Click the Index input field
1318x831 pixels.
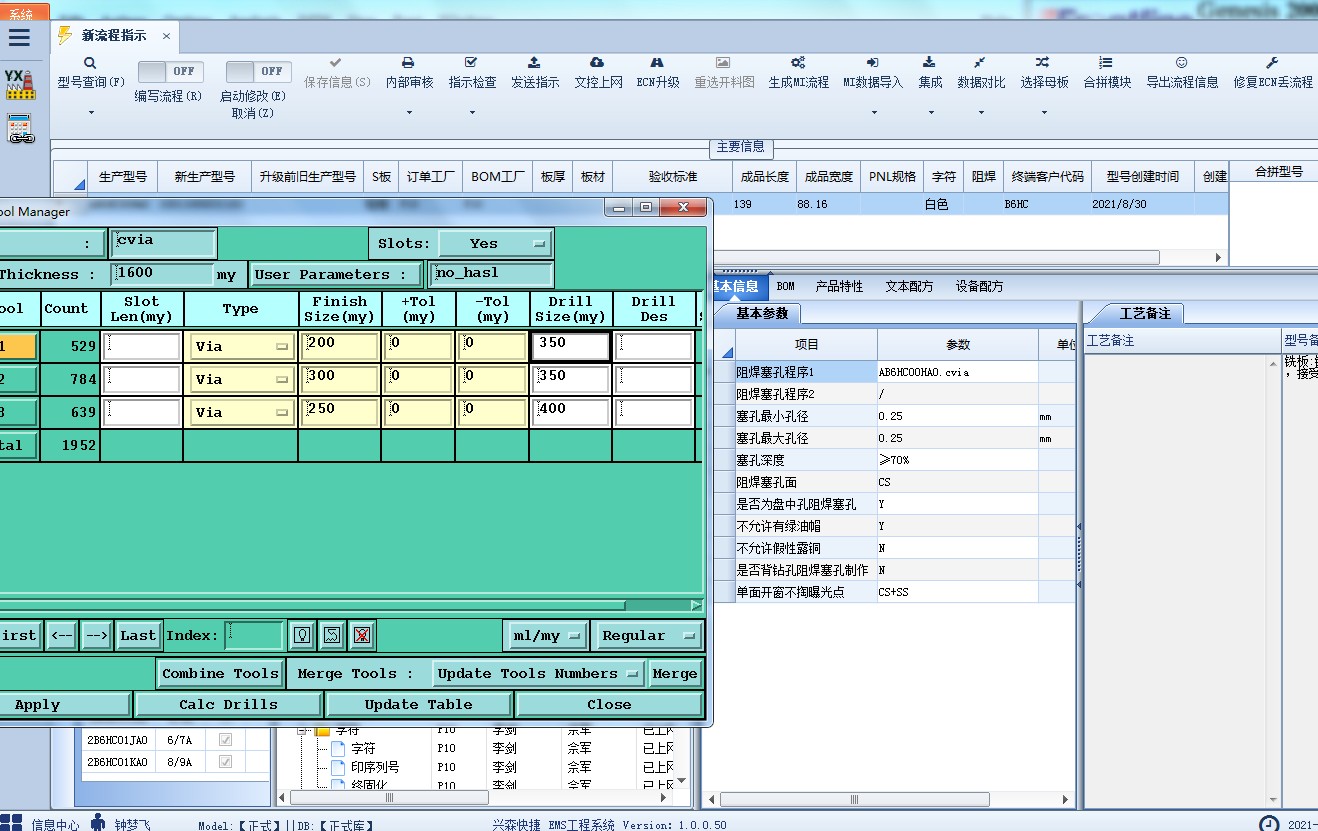pos(254,635)
